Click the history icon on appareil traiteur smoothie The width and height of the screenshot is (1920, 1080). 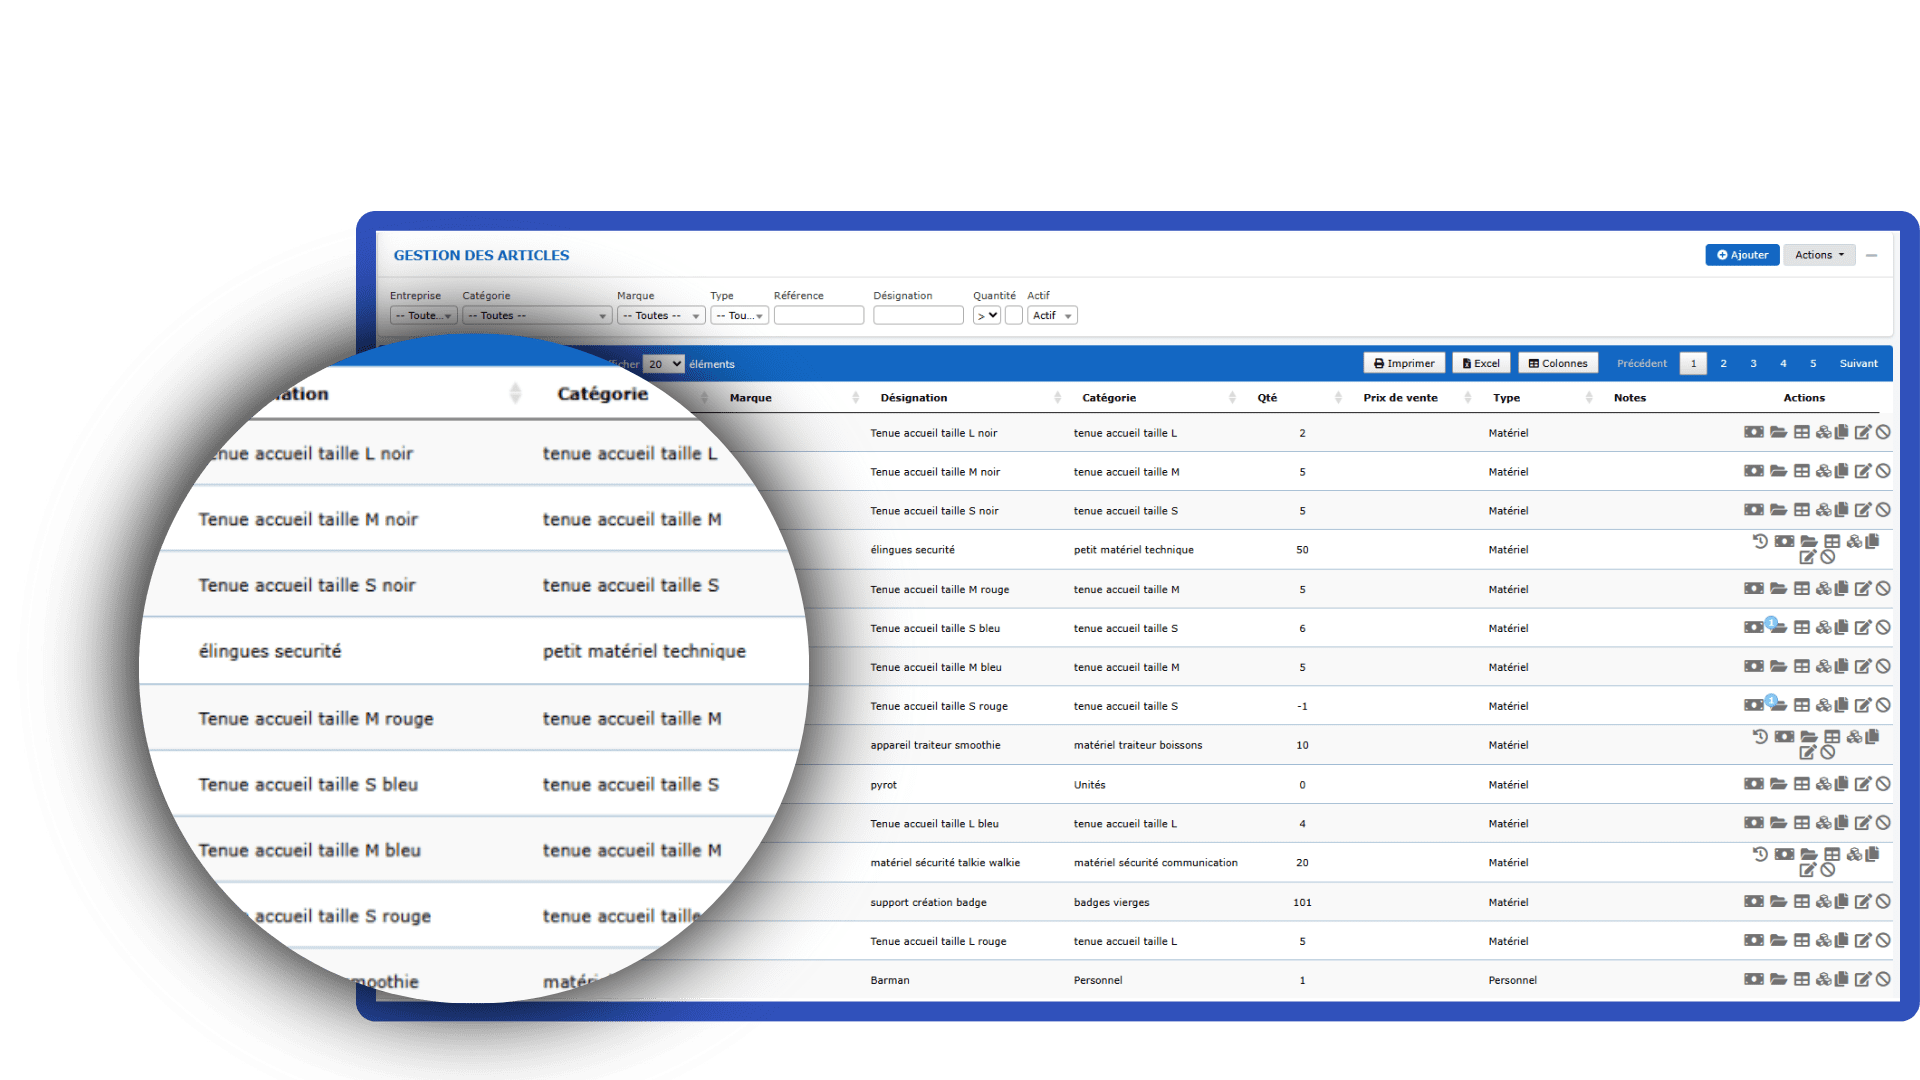coord(1760,737)
